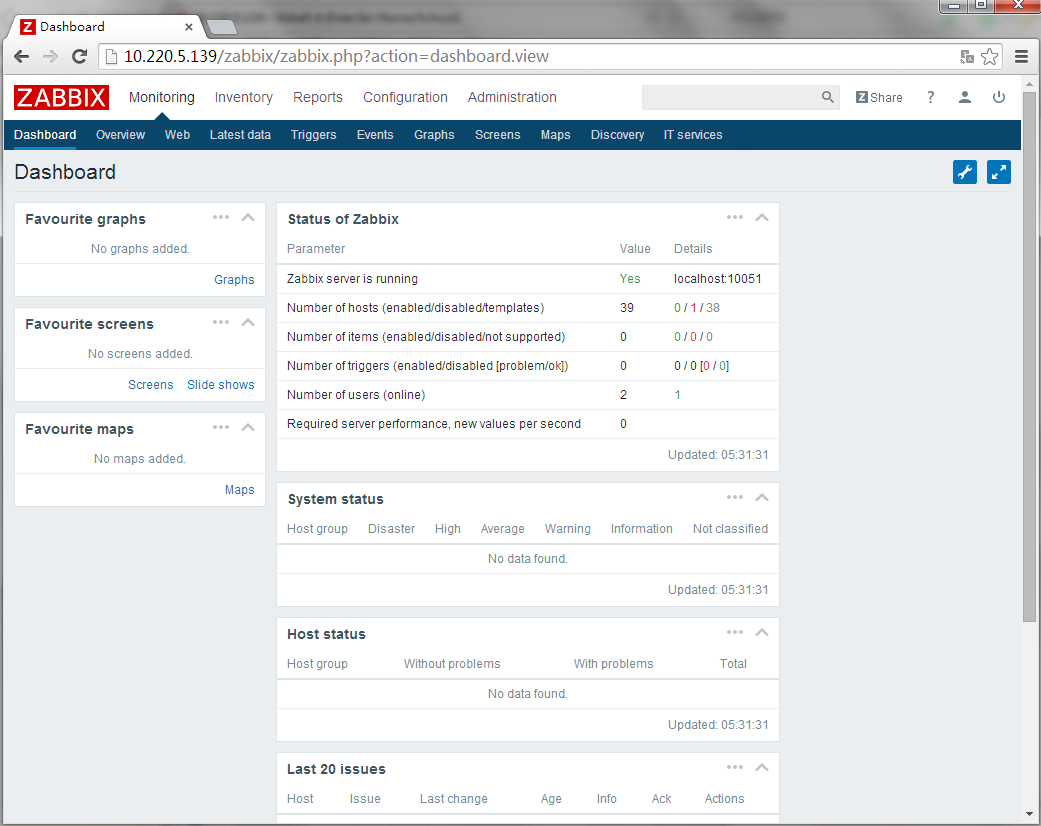The image size is (1041, 826).
Task: Click the browser forward arrow
Action: point(50,56)
